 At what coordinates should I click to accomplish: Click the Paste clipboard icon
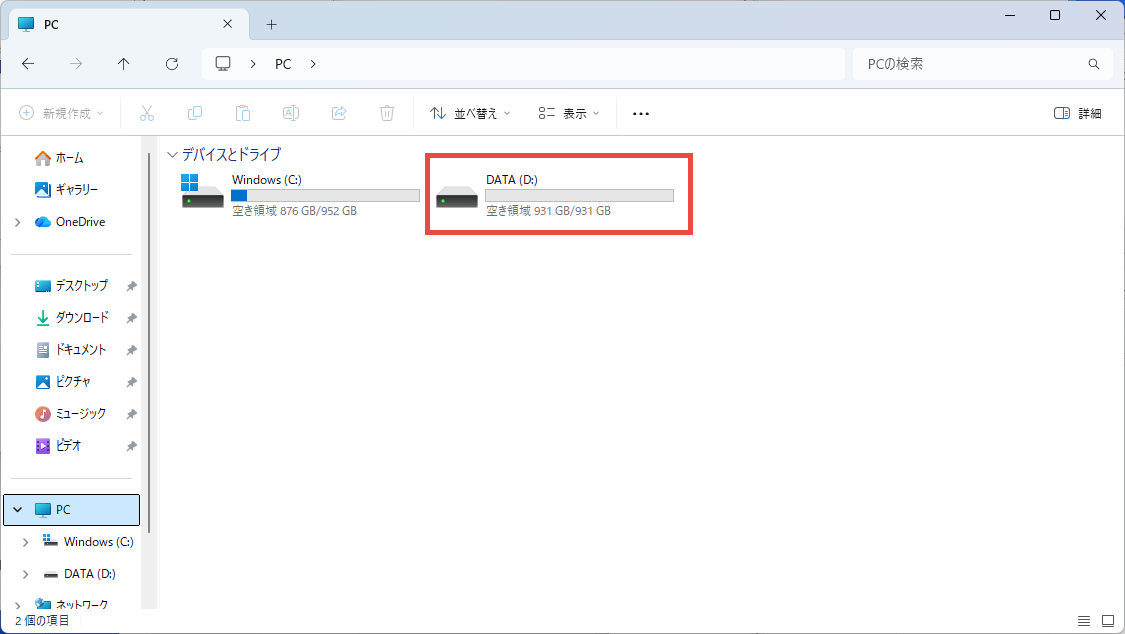243,113
